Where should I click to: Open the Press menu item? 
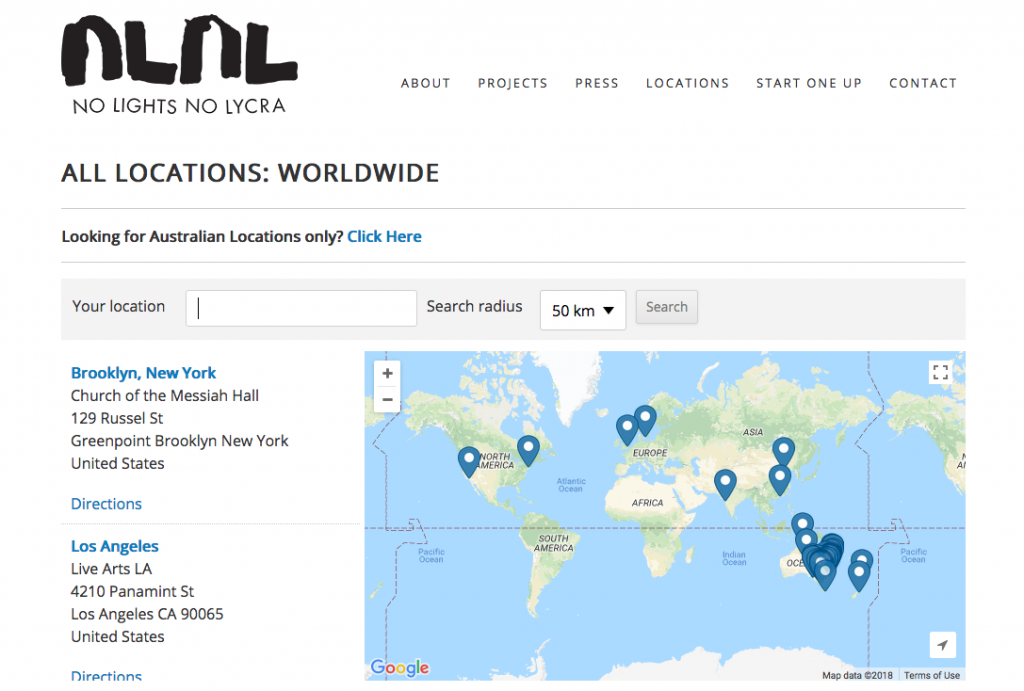click(x=597, y=84)
